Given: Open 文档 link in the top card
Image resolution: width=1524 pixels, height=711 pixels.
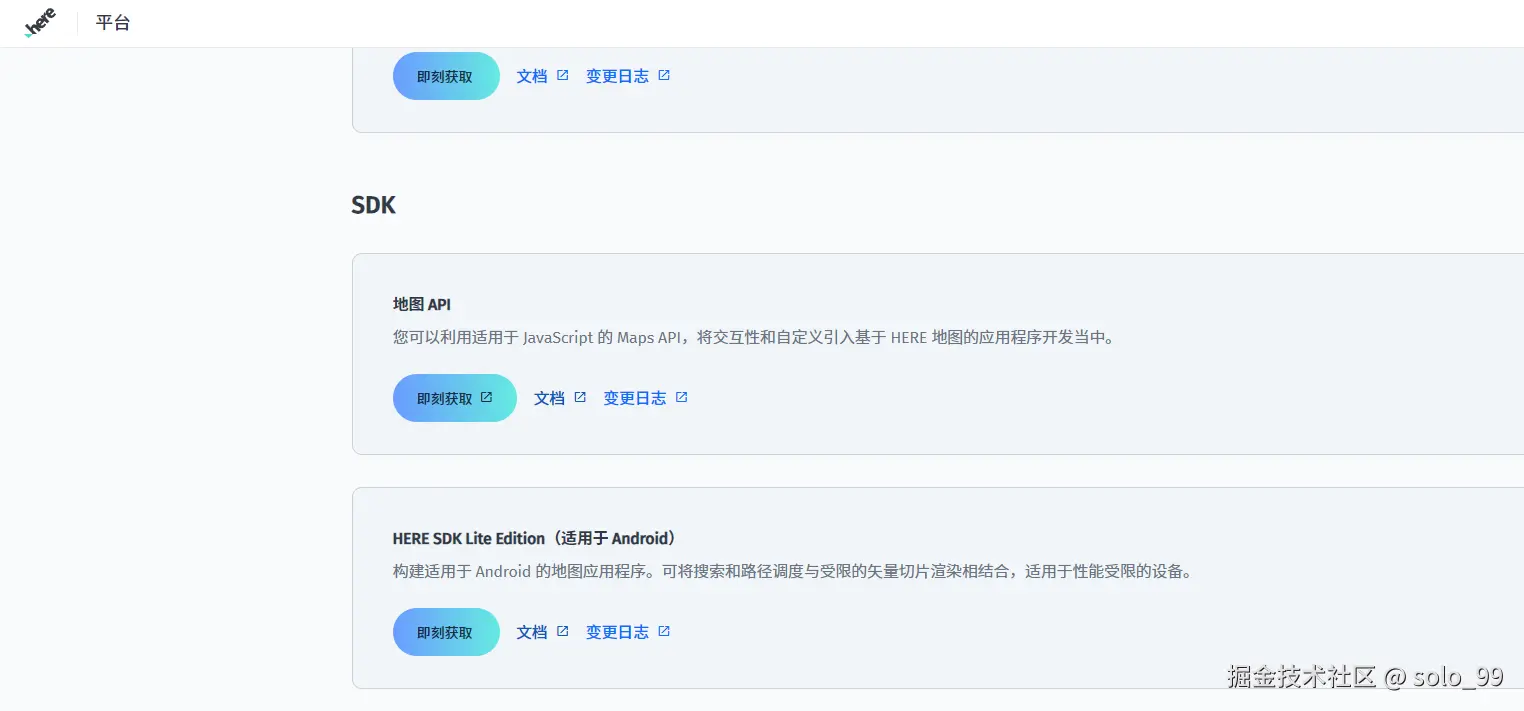Looking at the screenshot, I should tap(532, 76).
